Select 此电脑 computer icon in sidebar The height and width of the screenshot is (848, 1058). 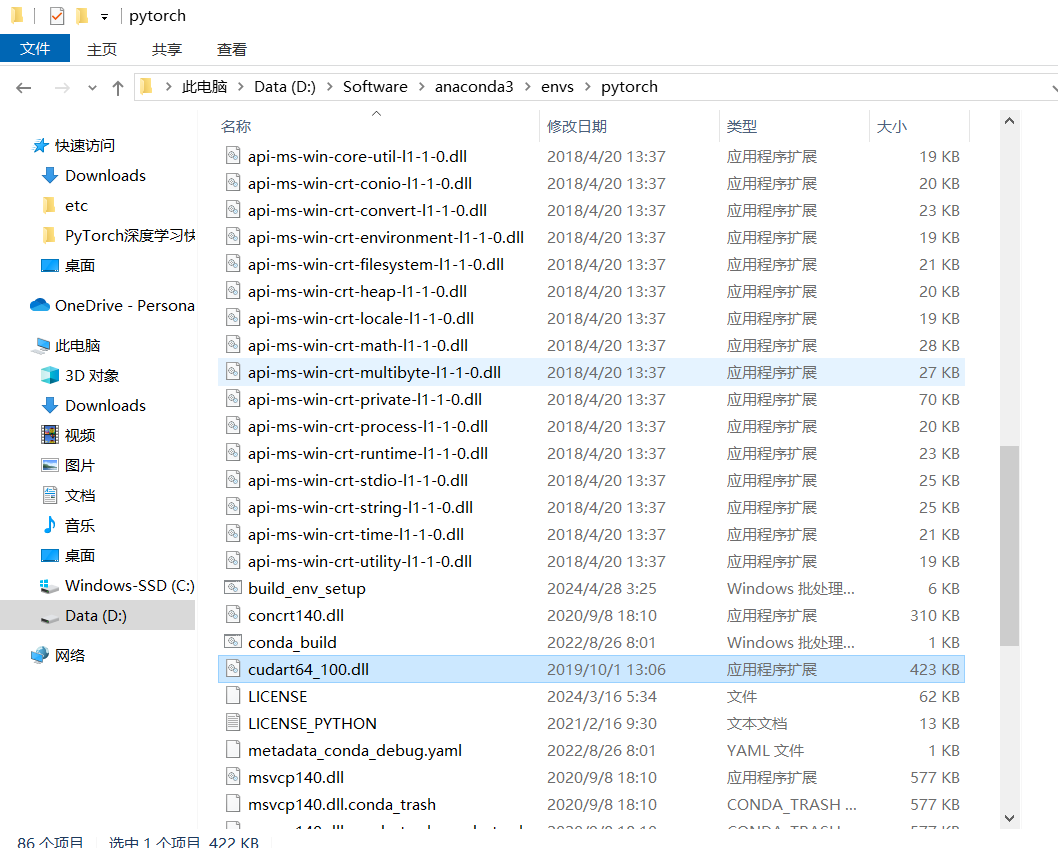41,345
